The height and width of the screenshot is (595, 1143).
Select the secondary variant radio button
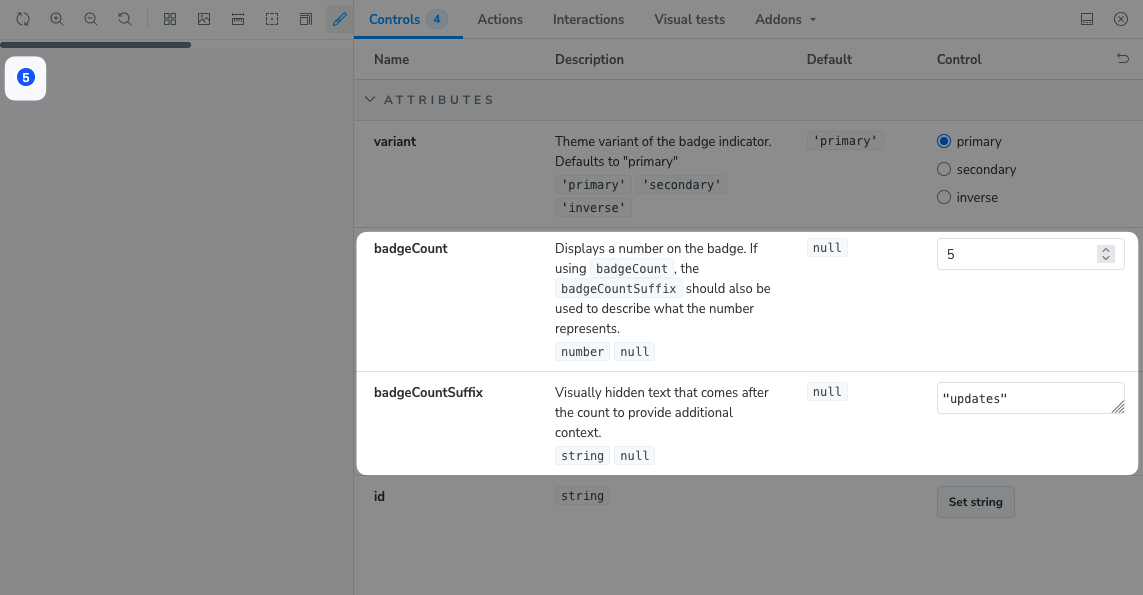pos(944,170)
